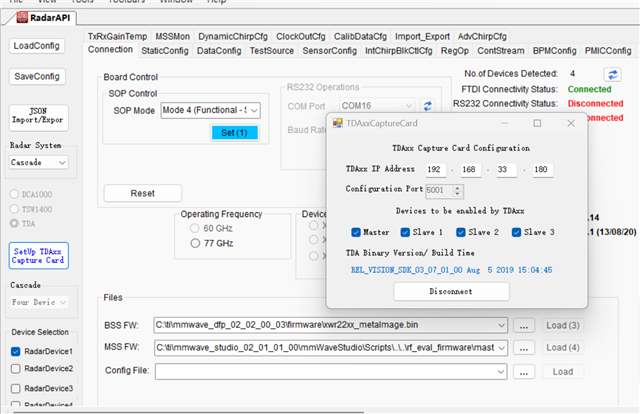The width and height of the screenshot is (640, 414).
Task: Select the 60 GHz operating frequency
Action: pos(195,228)
